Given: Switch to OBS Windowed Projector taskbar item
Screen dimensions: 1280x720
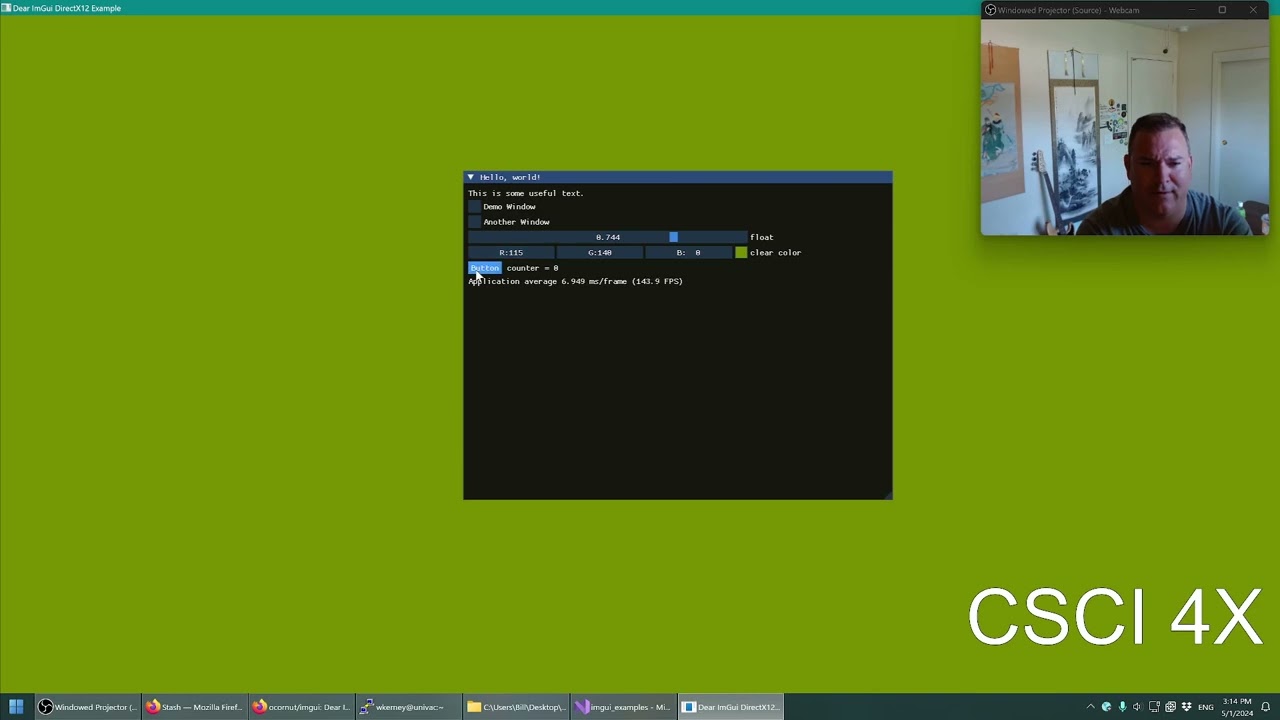Looking at the screenshot, I should coord(86,707).
